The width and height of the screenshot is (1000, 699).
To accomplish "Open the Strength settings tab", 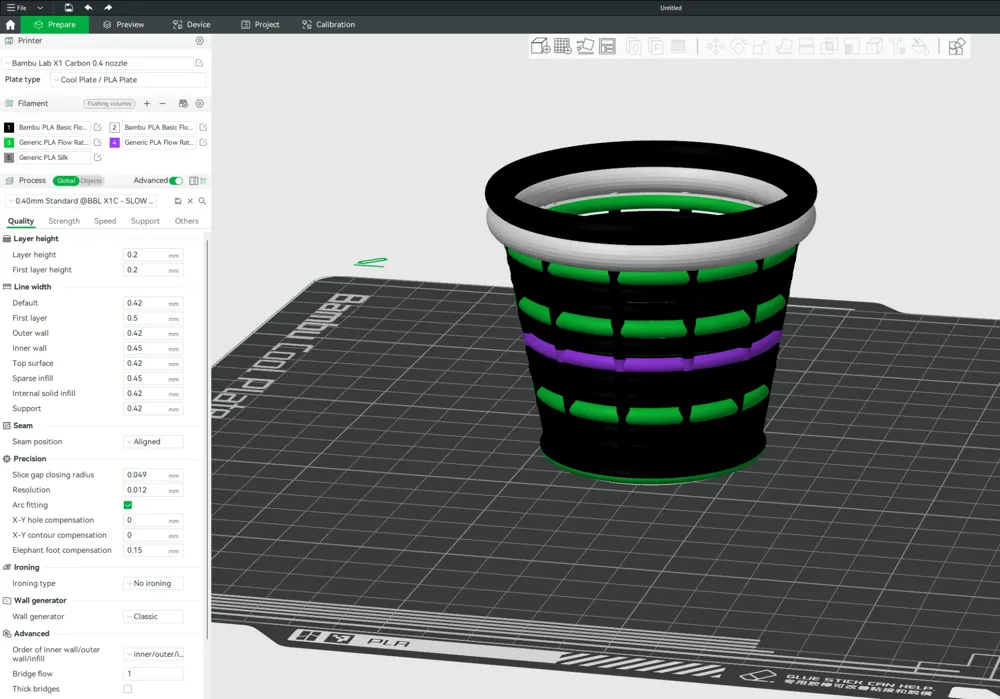I will click(x=64, y=221).
